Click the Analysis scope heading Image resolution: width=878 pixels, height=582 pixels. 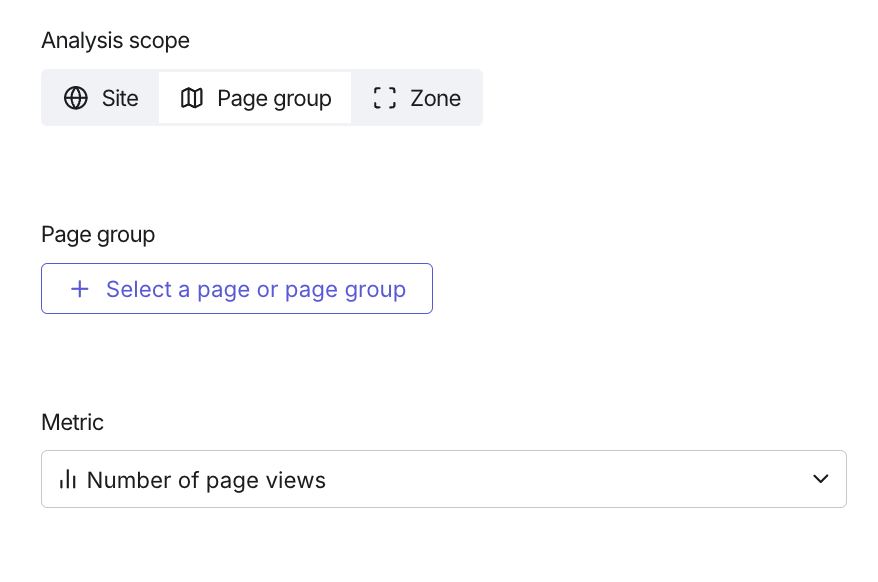point(115,41)
